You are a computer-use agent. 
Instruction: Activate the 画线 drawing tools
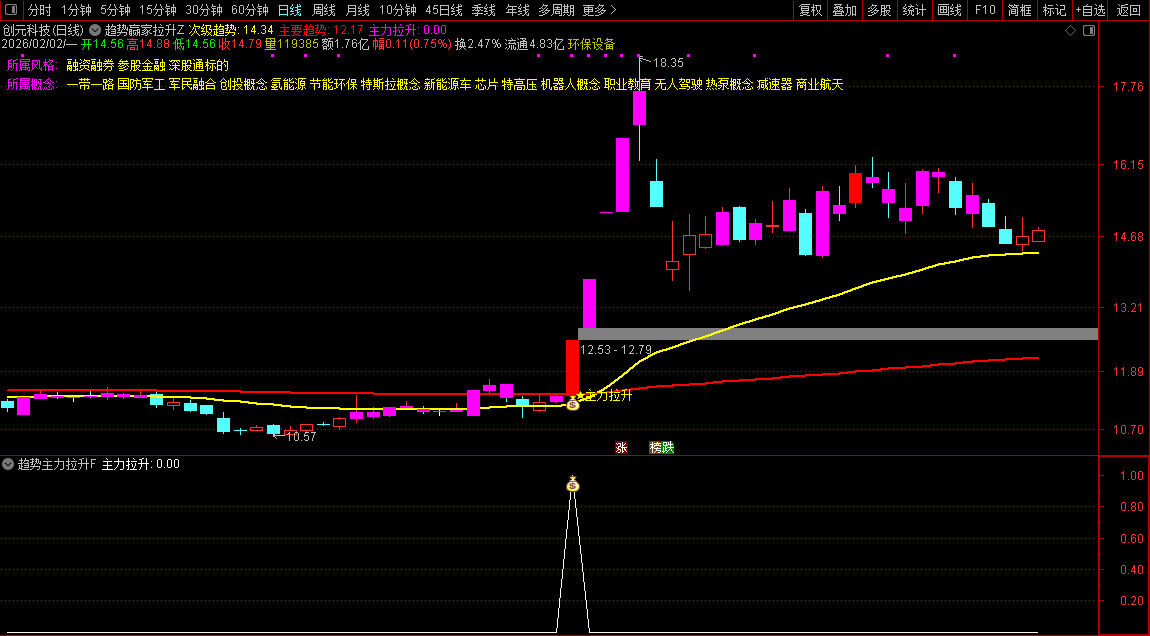[950, 10]
